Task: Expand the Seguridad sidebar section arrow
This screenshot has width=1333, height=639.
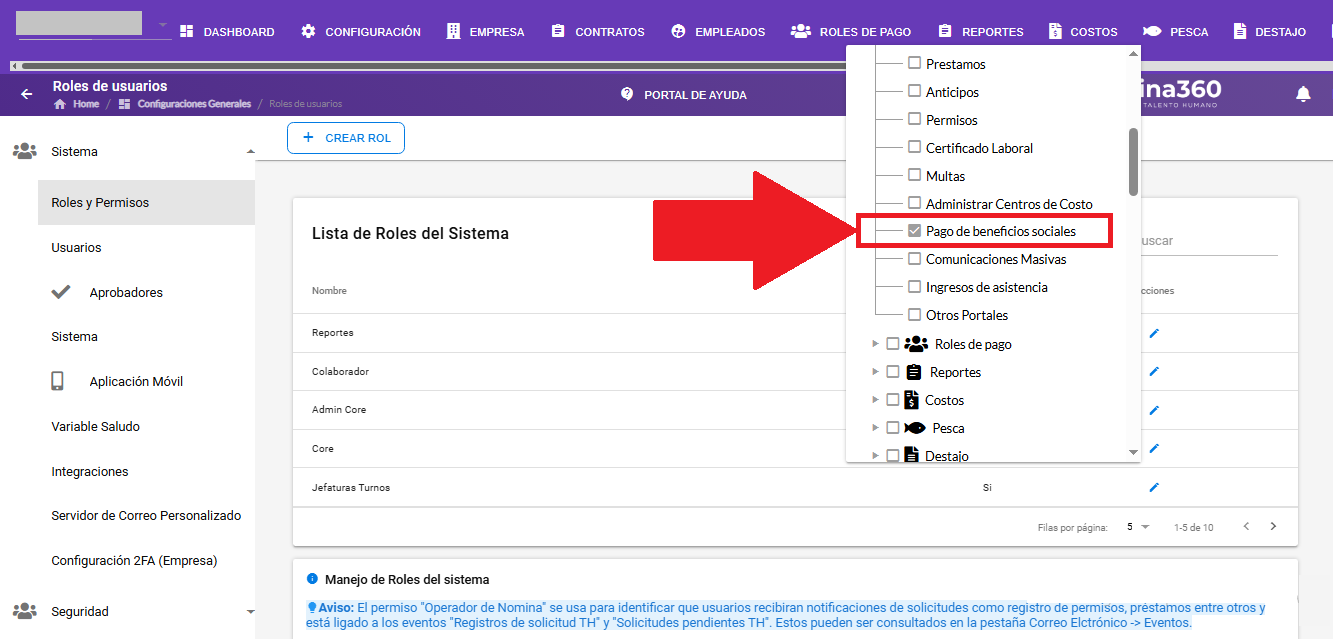Action: 250,611
